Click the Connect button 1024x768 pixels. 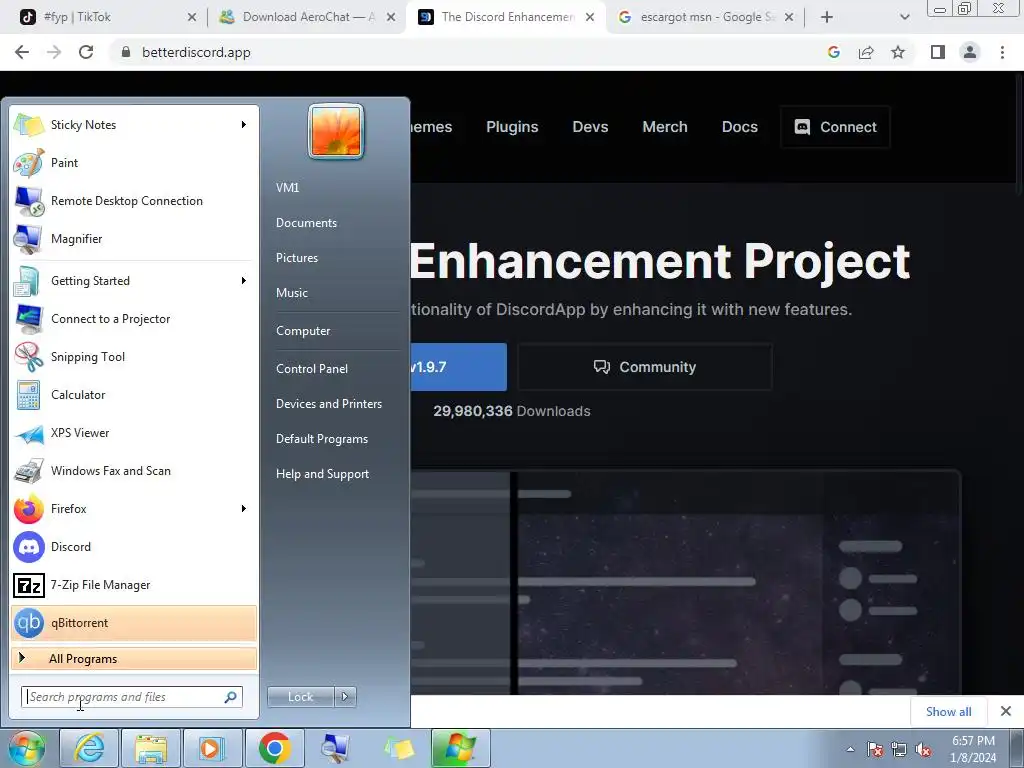coord(835,127)
